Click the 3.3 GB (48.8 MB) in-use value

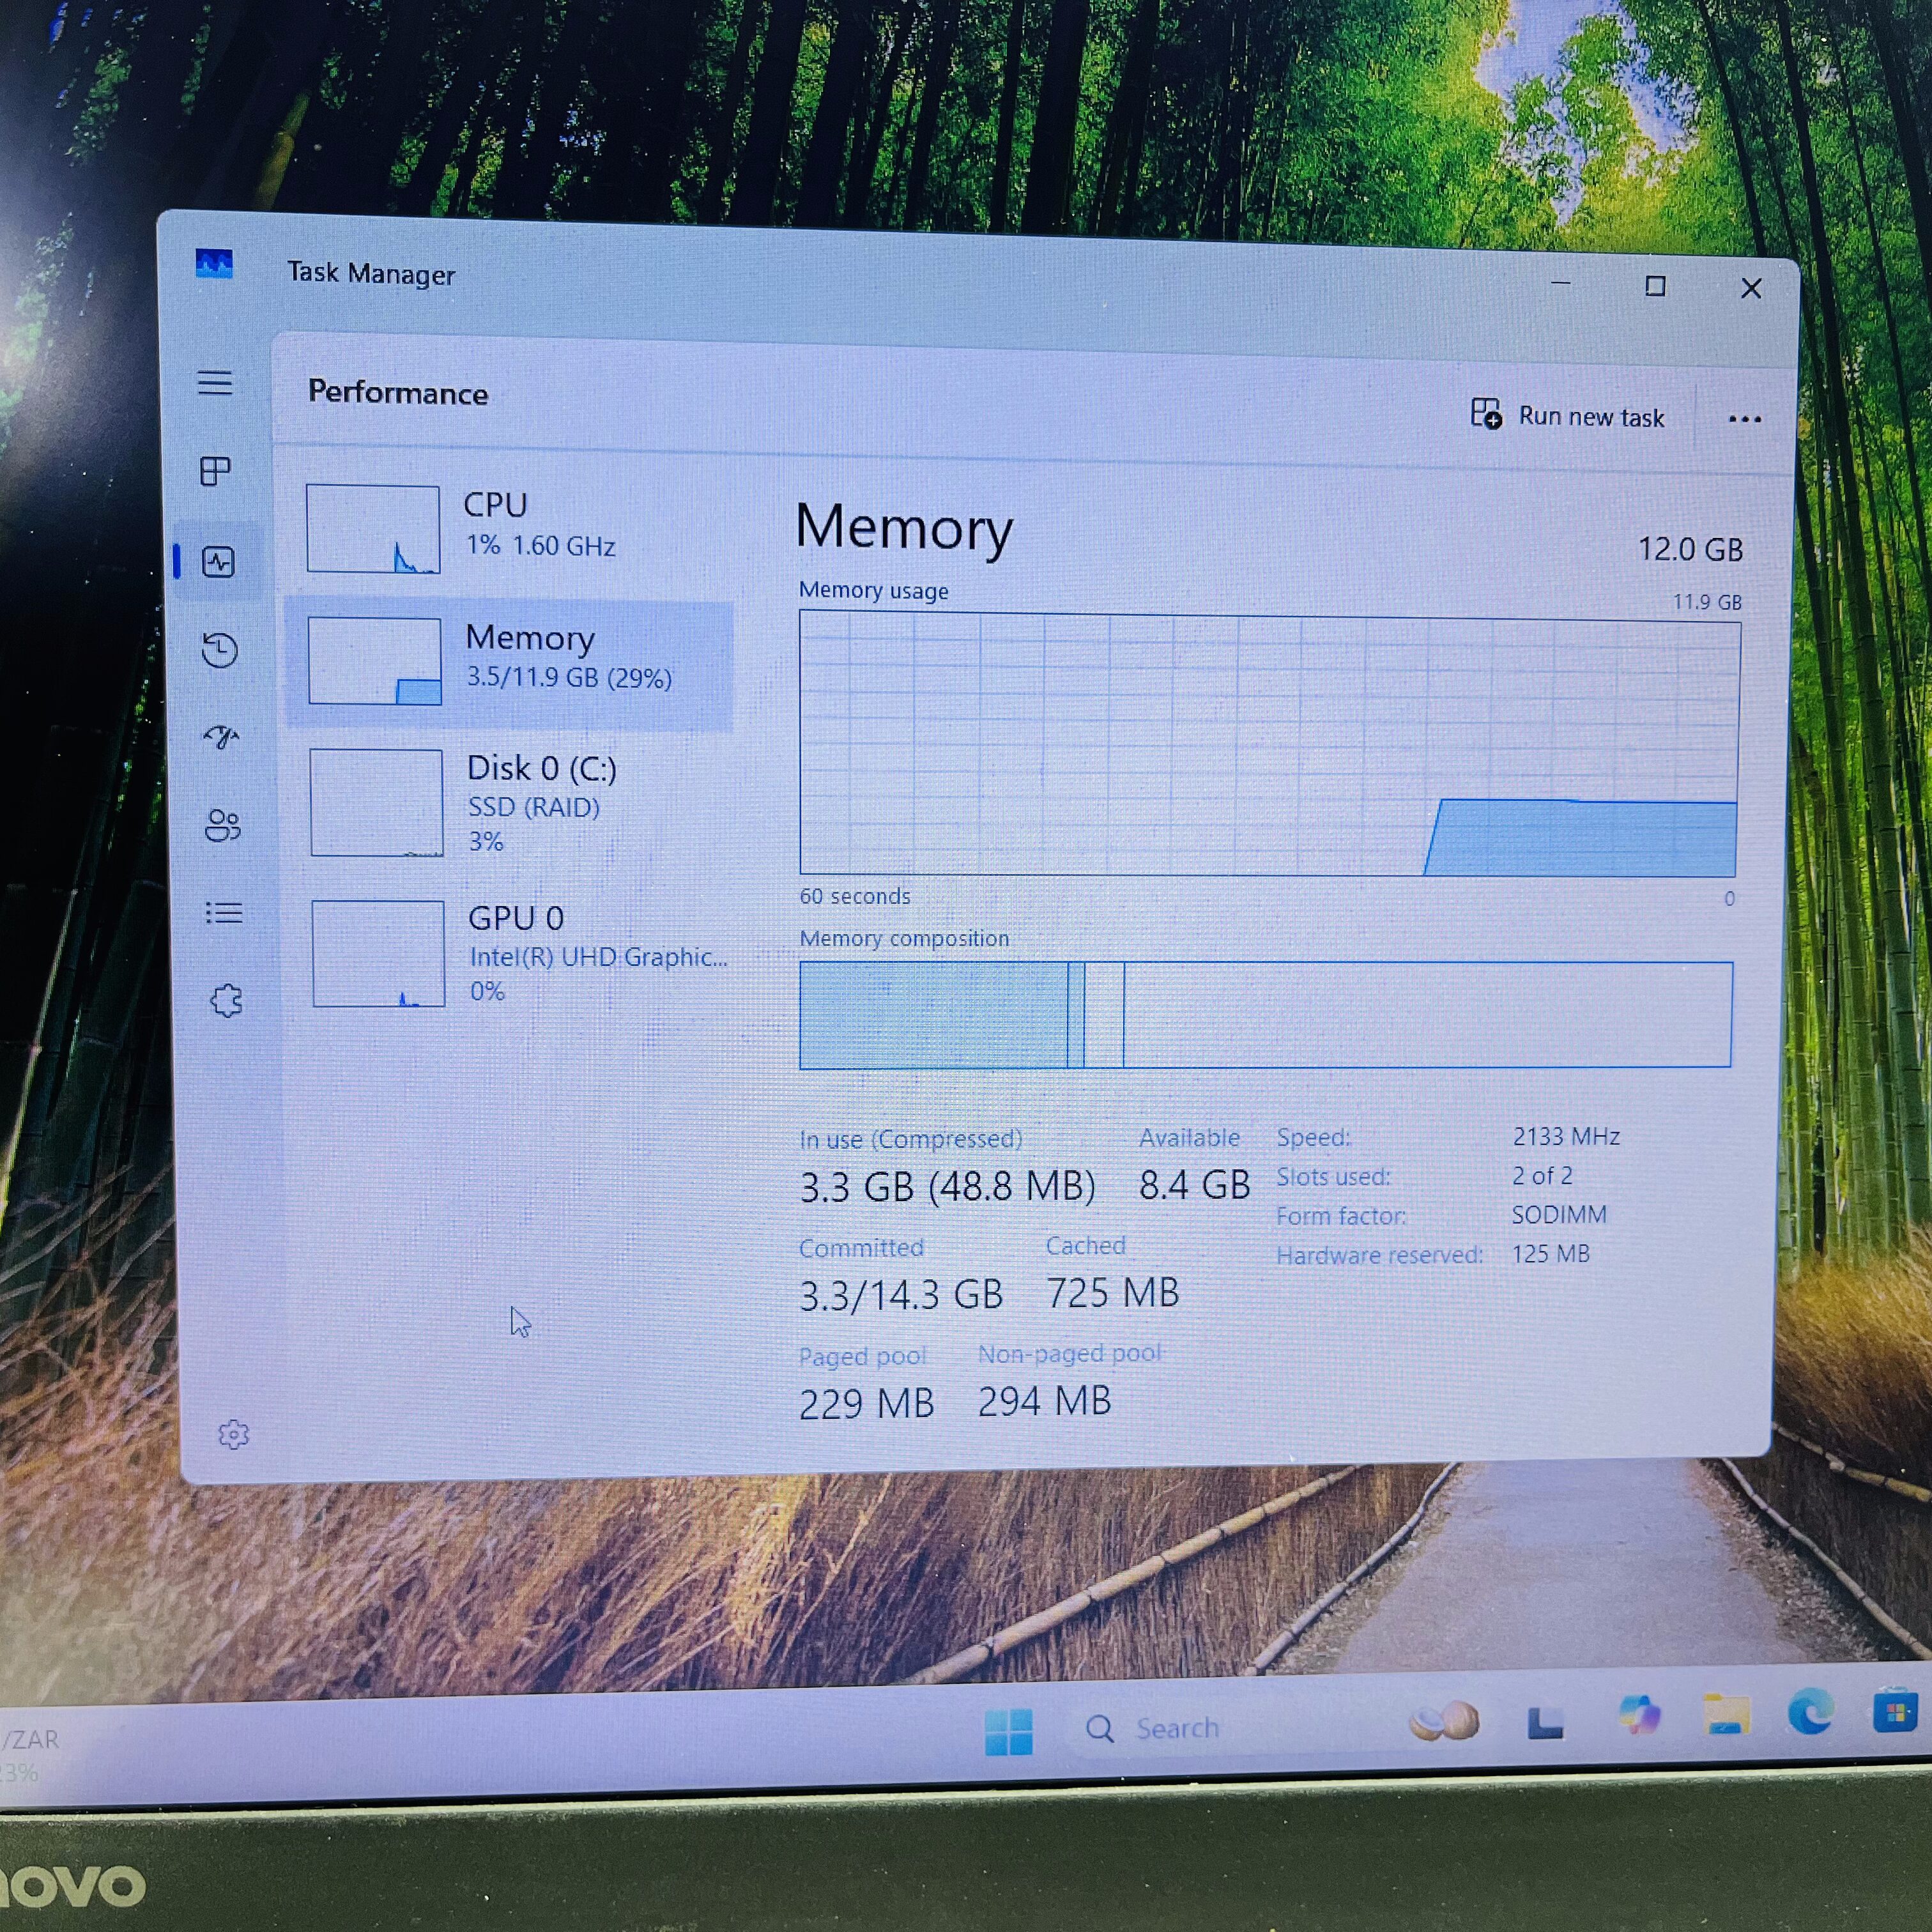point(947,1186)
